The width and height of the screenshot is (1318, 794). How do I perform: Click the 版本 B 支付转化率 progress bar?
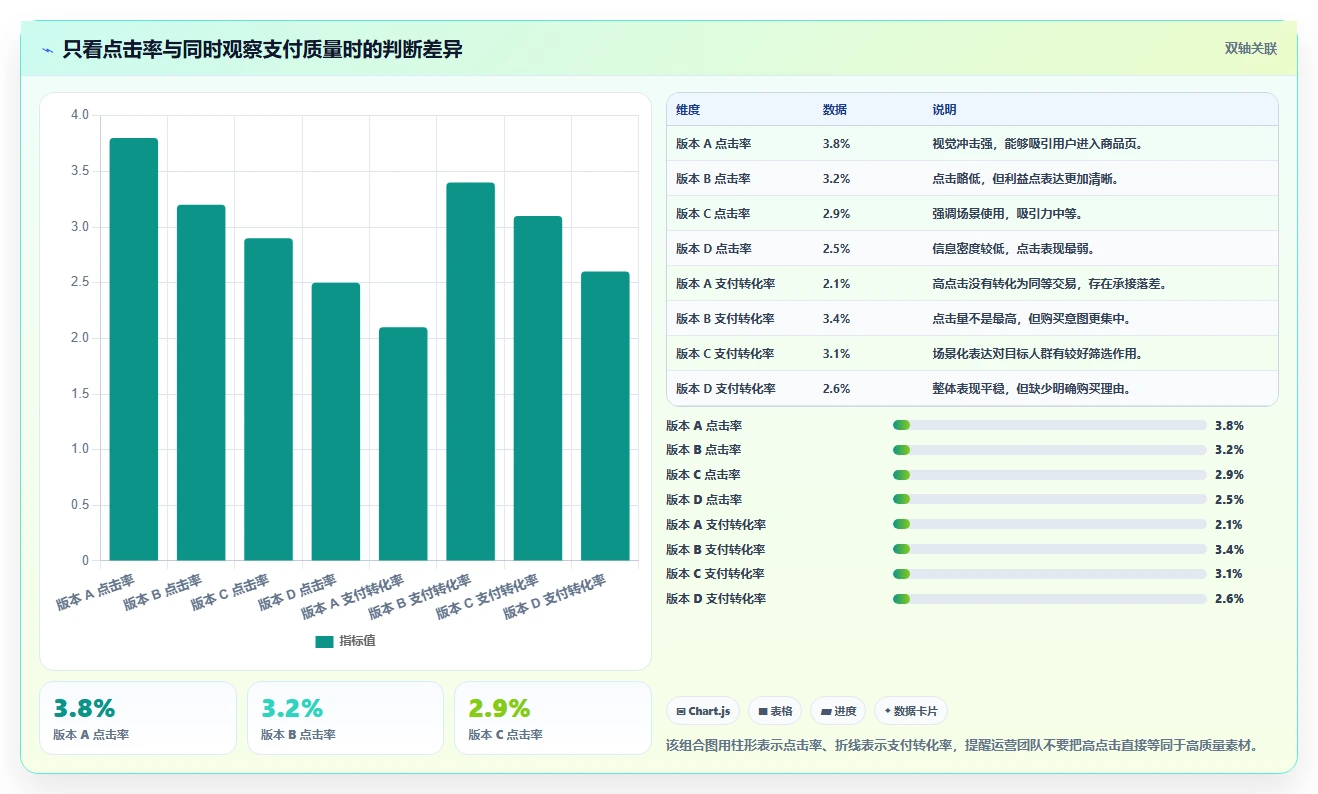pyautogui.click(x=1050, y=549)
